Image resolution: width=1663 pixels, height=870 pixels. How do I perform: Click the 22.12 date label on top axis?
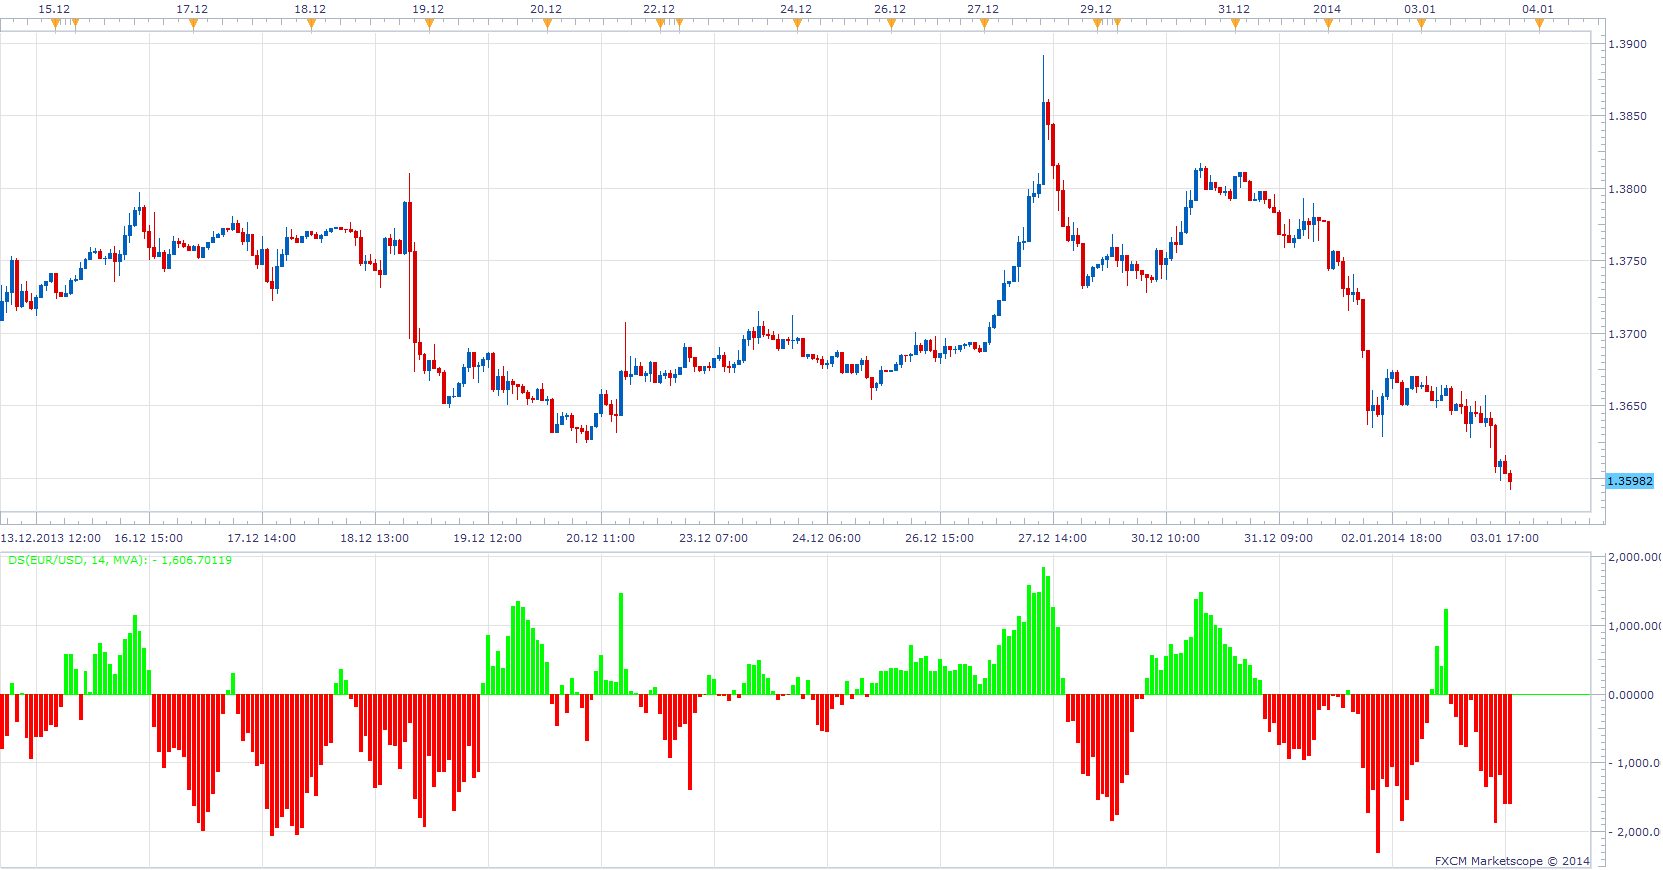pyautogui.click(x=659, y=9)
